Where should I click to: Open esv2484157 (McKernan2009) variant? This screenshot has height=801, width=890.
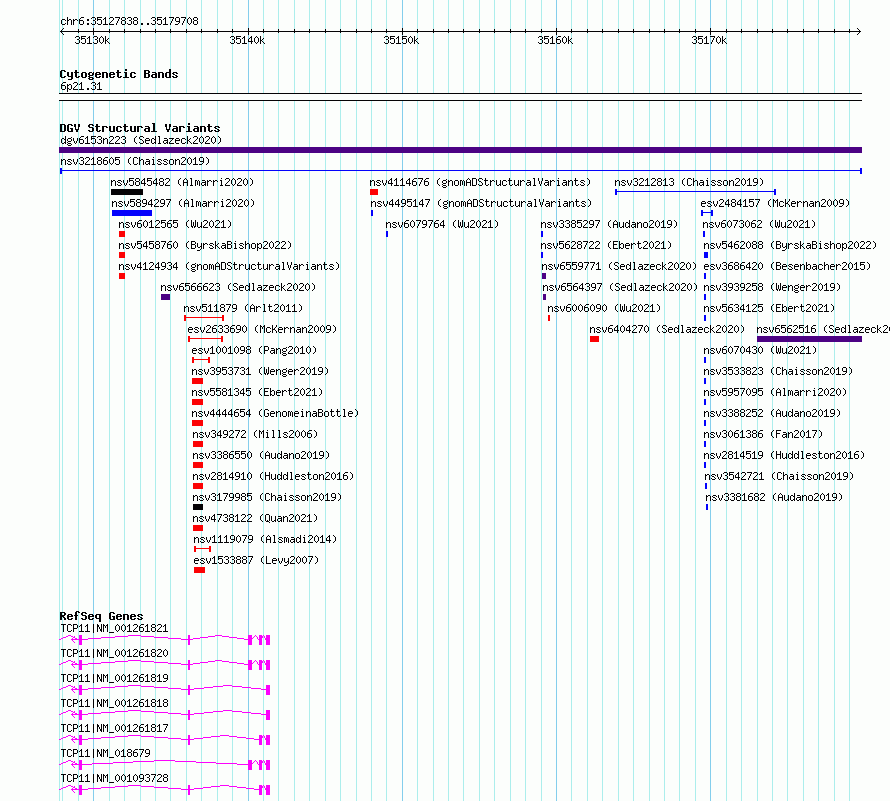pos(775,203)
